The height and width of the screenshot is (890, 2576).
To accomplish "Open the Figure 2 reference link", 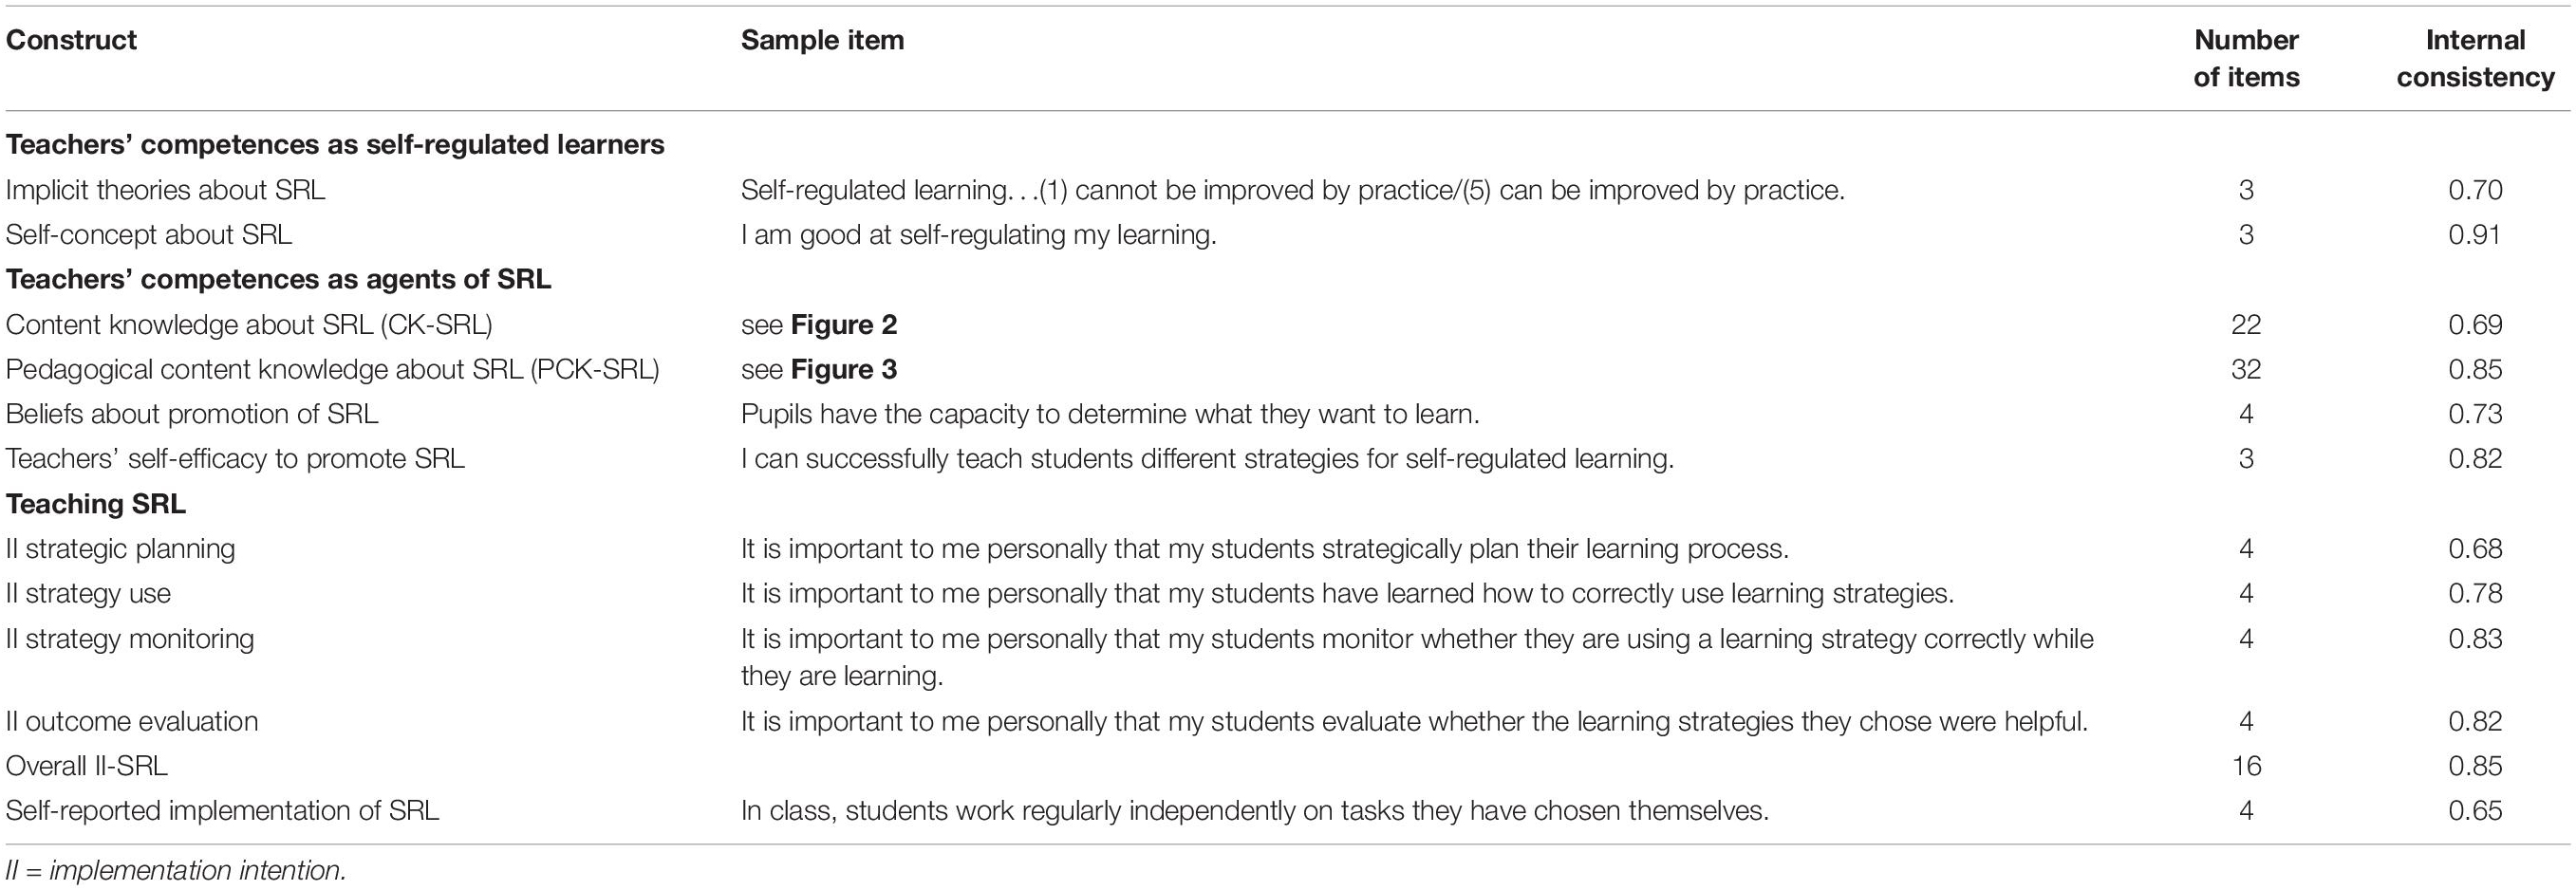I will pos(843,325).
